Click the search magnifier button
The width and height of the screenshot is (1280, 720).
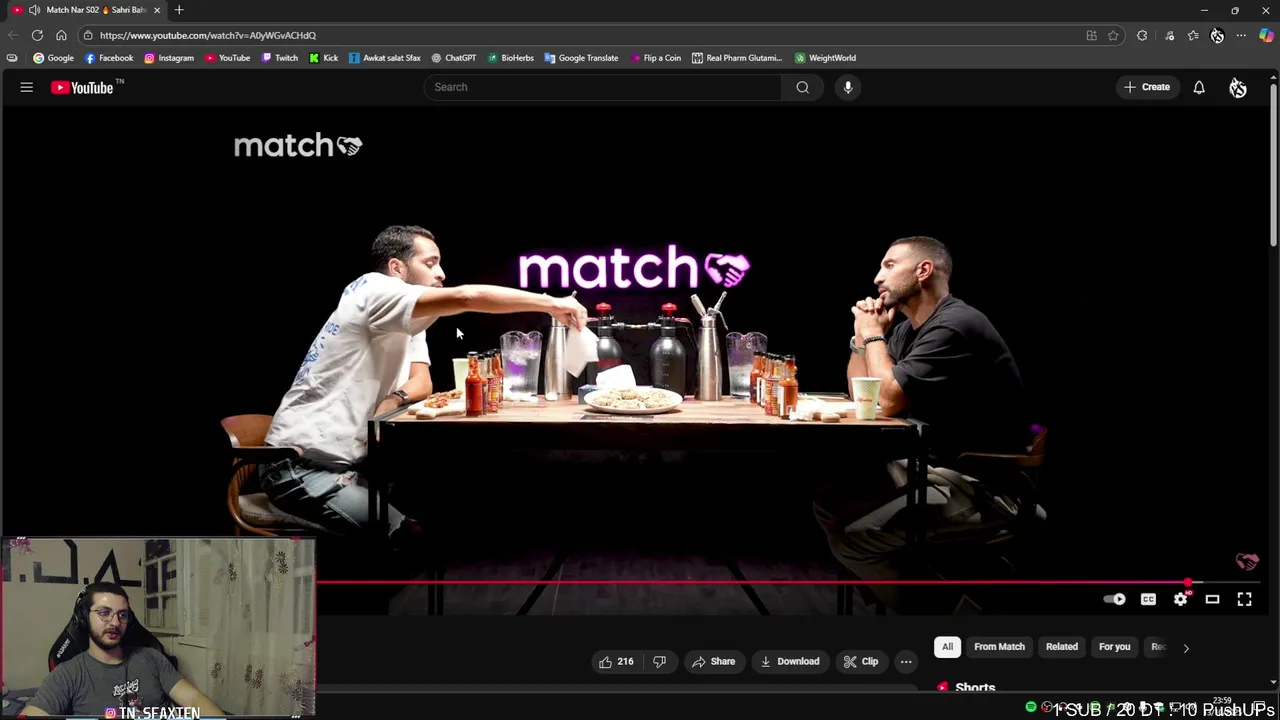tap(802, 87)
